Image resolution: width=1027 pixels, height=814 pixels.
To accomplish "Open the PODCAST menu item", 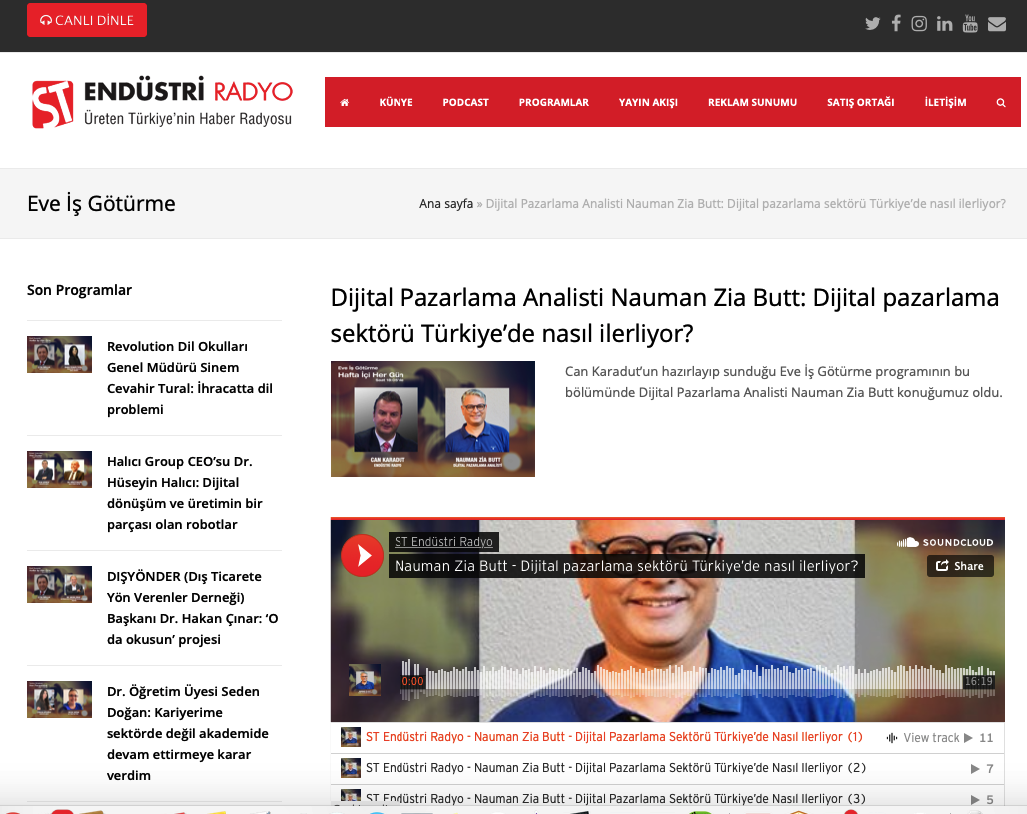I will 465,102.
